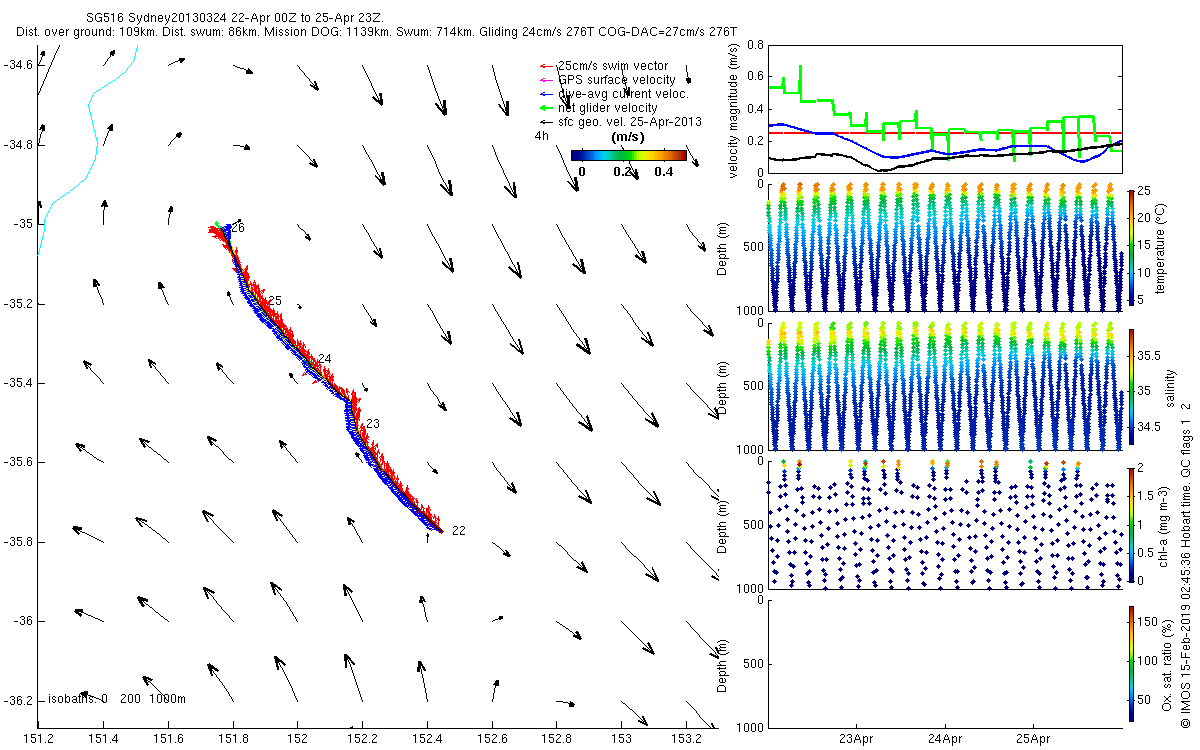Click track day marker '25' on map

[x=275, y=301]
